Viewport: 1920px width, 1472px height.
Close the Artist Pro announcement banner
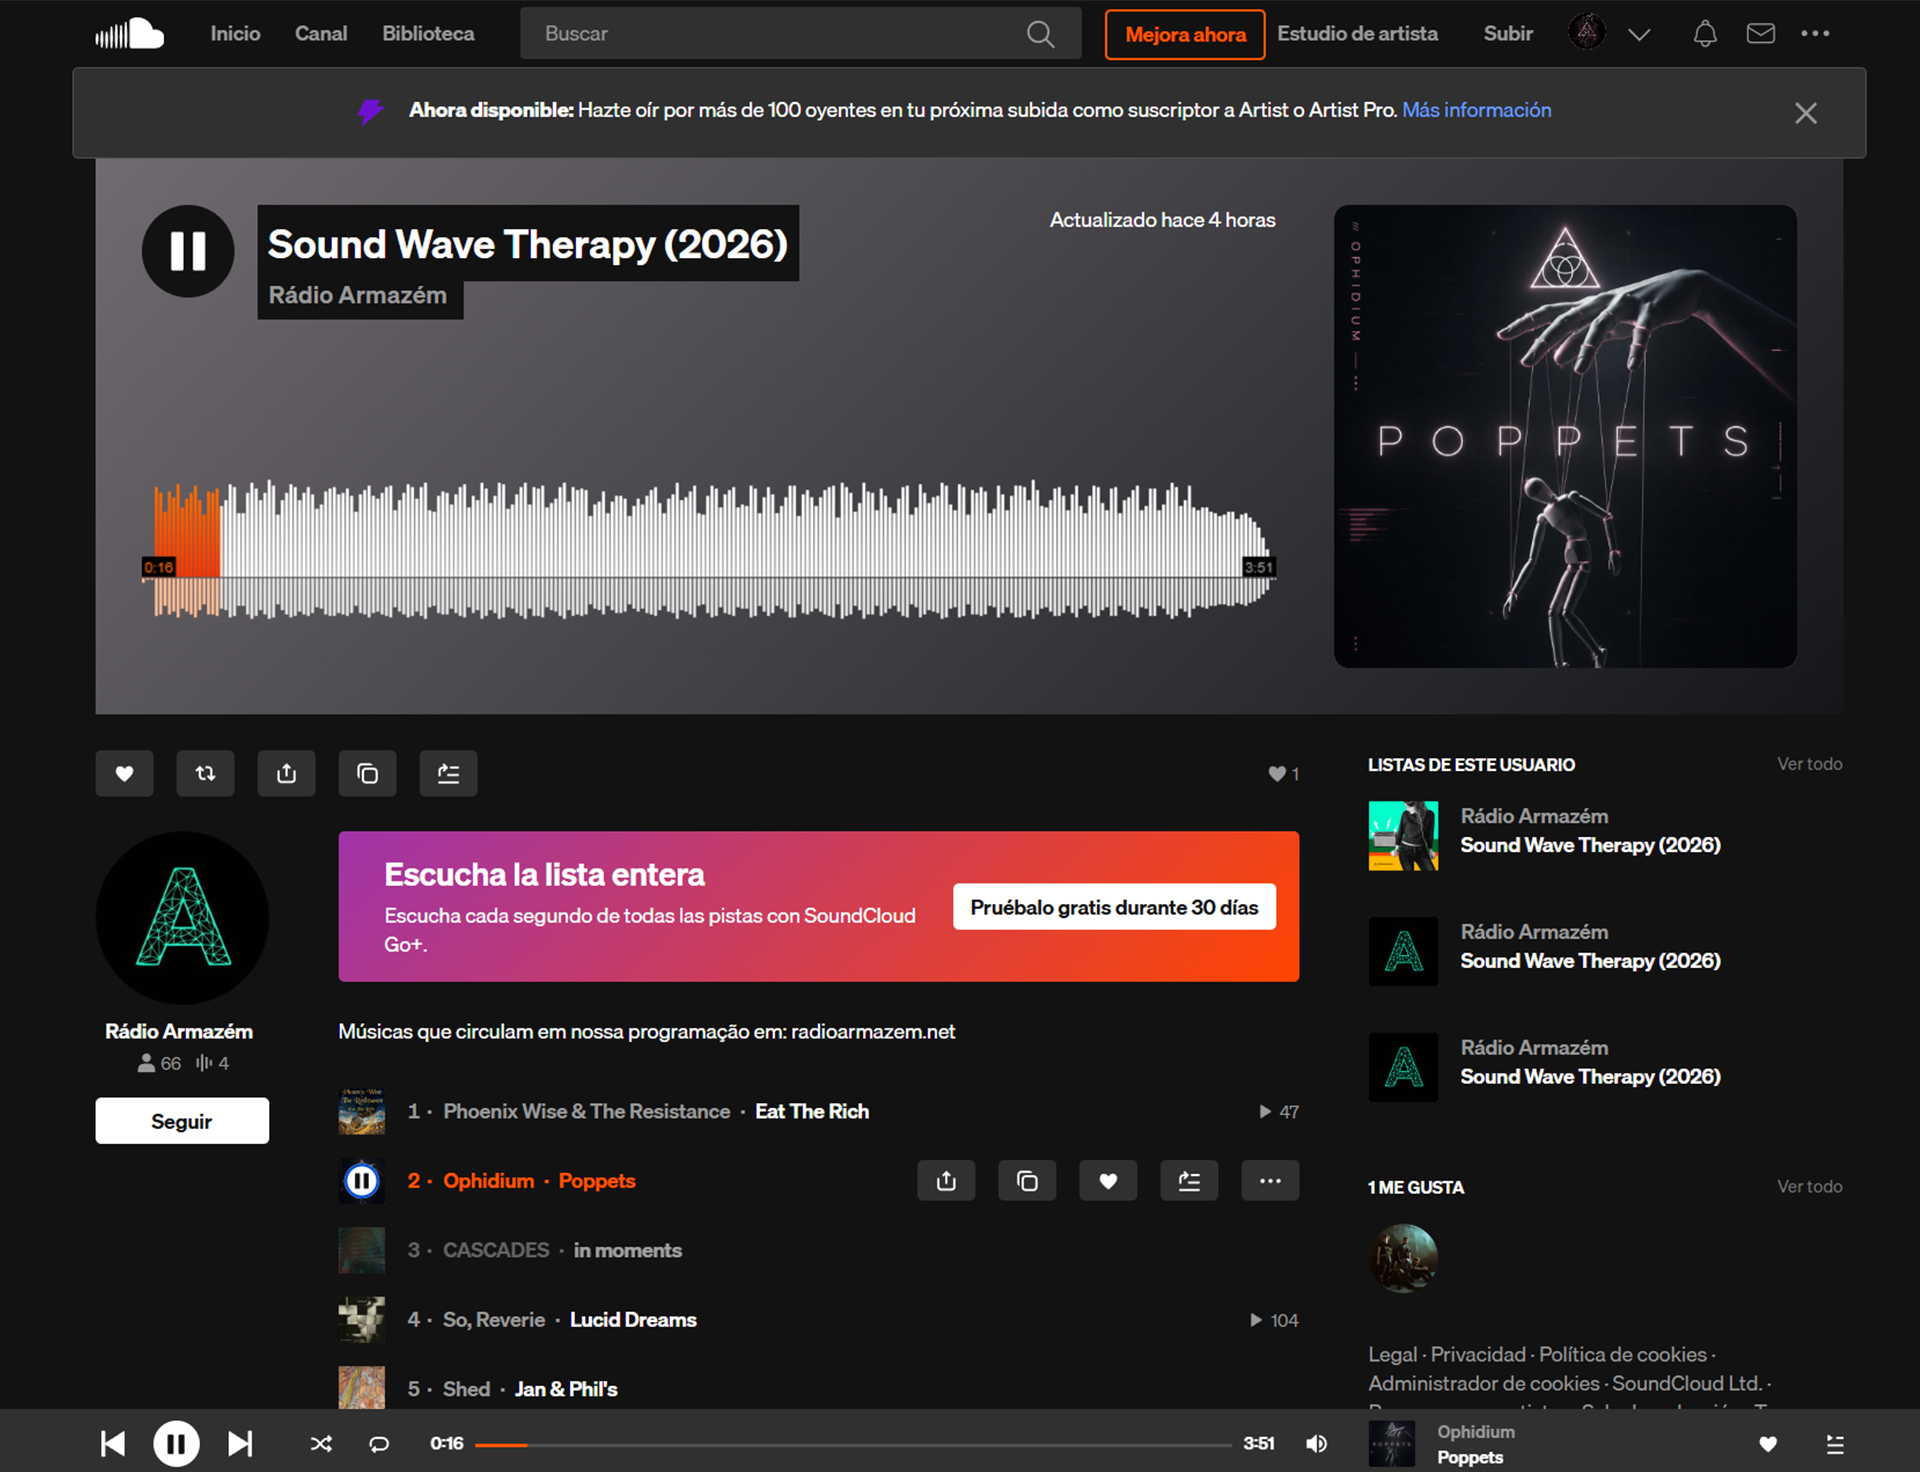pyautogui.click(x=1805, y=113)
